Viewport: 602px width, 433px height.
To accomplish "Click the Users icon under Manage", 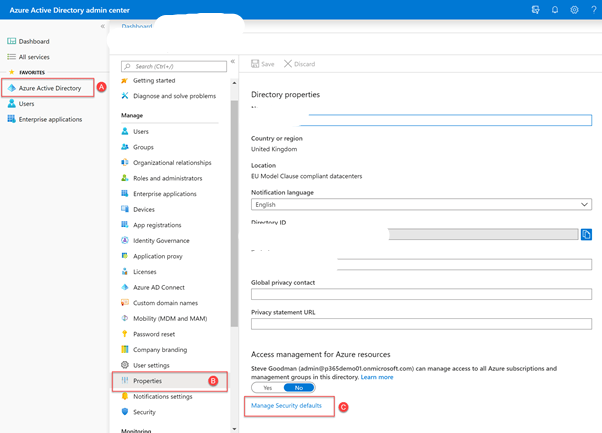I will [x=125, y=131].
